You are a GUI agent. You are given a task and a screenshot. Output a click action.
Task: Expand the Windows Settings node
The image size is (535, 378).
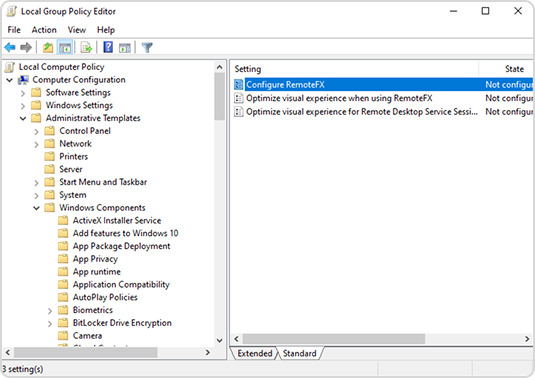(23, 106)
